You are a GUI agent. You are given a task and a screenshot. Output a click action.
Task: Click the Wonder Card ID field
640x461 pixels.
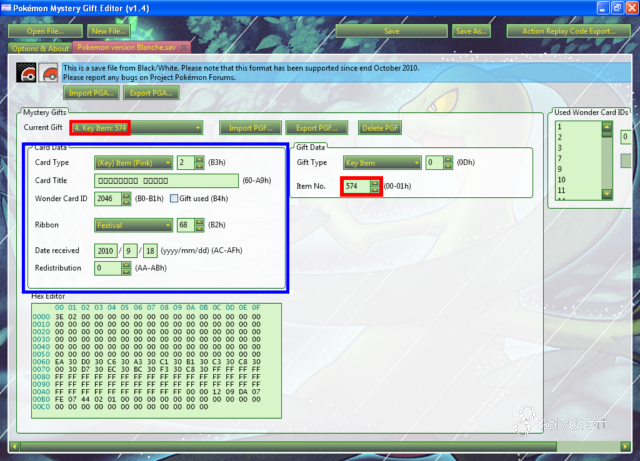coord(108,198)
